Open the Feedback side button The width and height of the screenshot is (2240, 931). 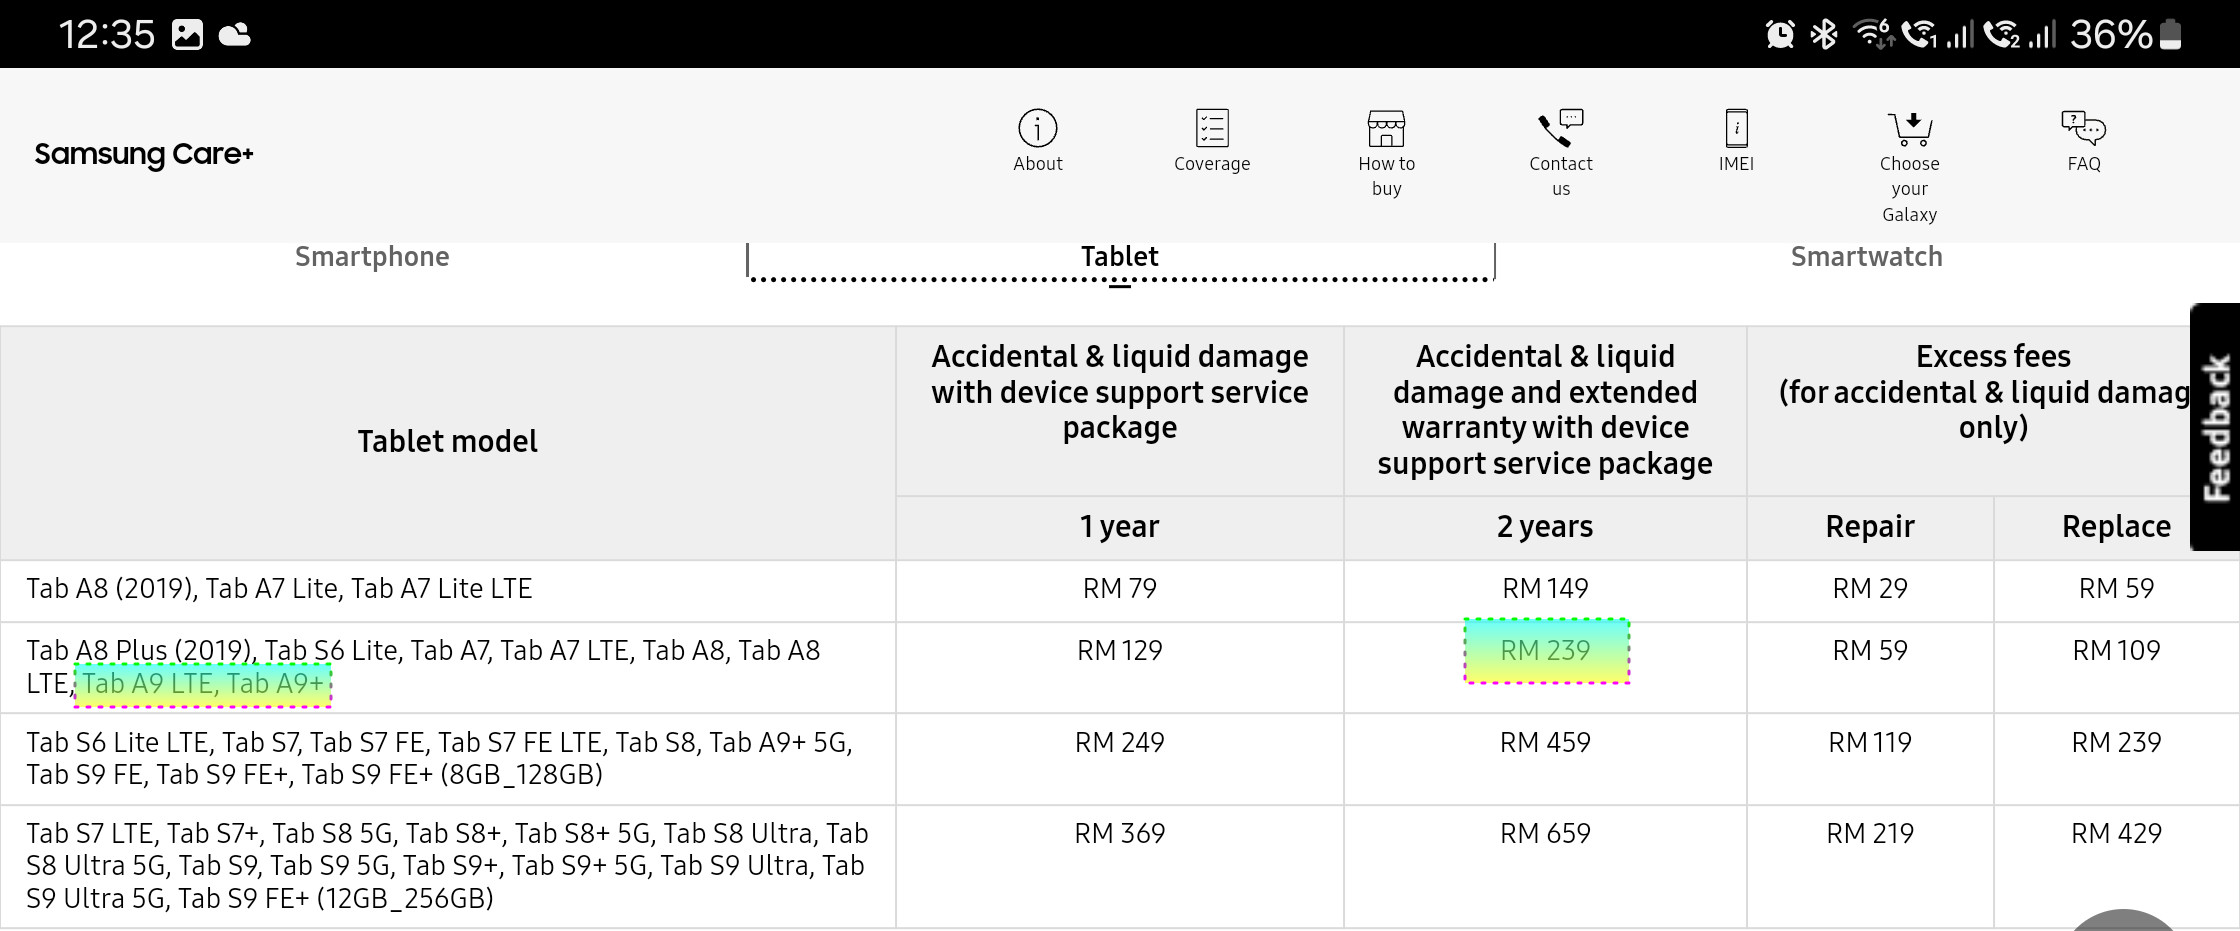2215,427
